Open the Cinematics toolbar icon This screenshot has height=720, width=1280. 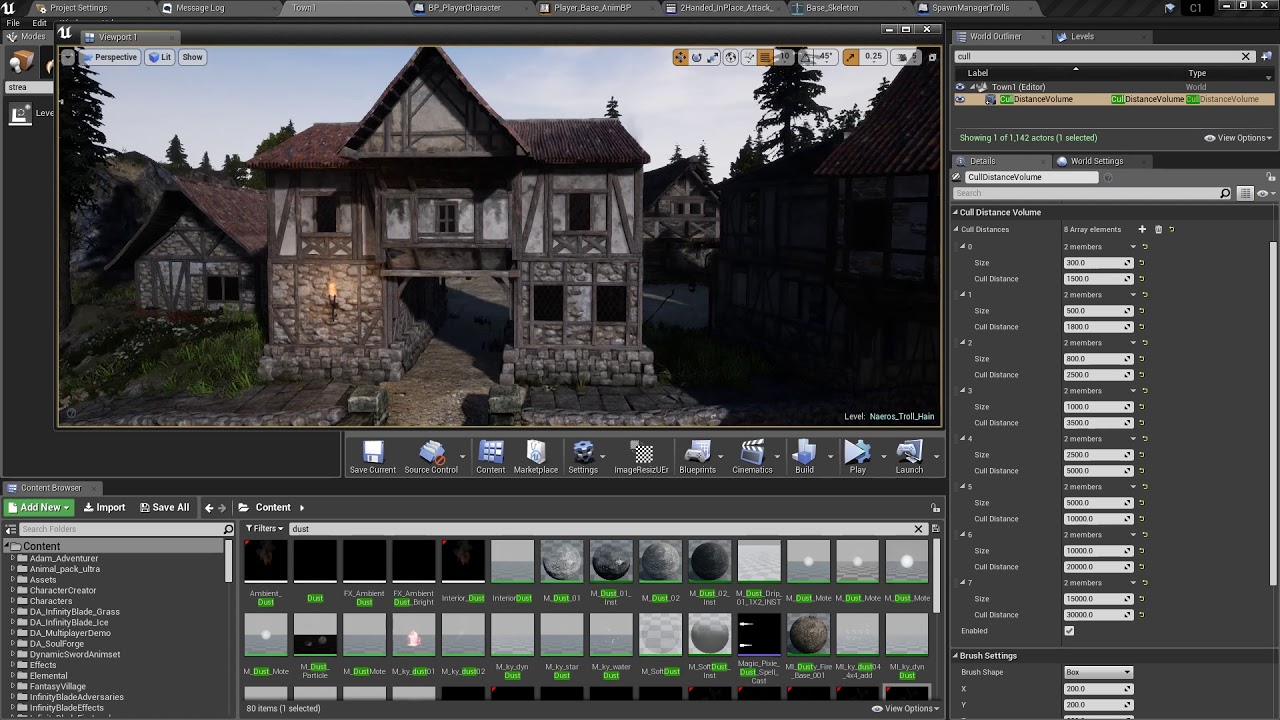pyautogui.click(x=752, y=455)
